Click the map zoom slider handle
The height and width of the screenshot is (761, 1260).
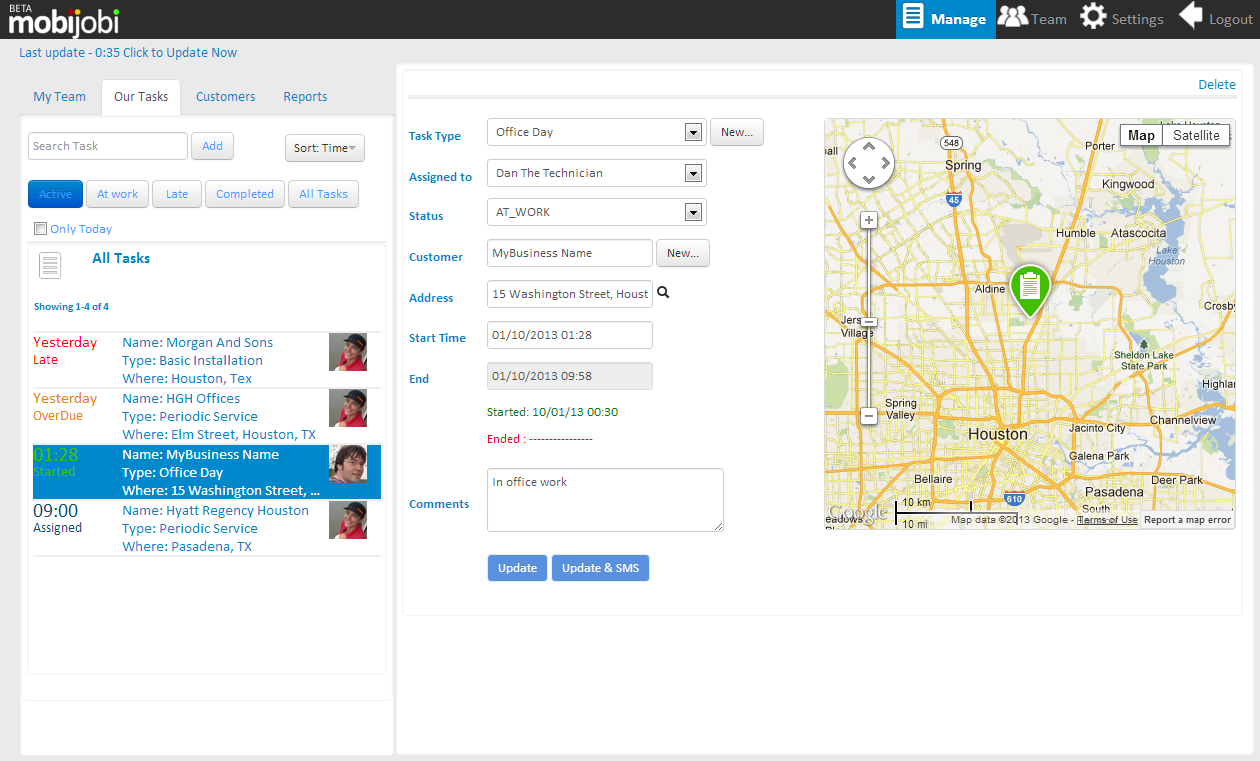[x=869, y=322]
